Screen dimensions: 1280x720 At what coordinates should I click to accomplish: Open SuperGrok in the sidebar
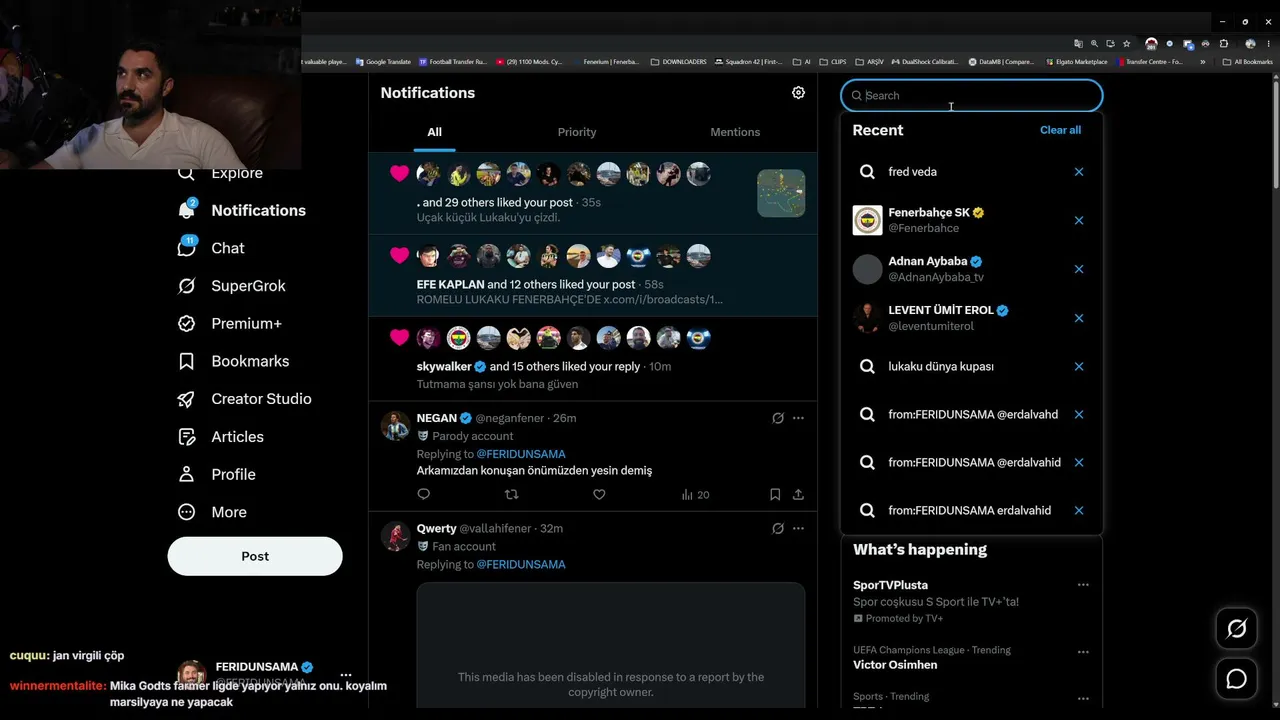(x=231, y=286)
